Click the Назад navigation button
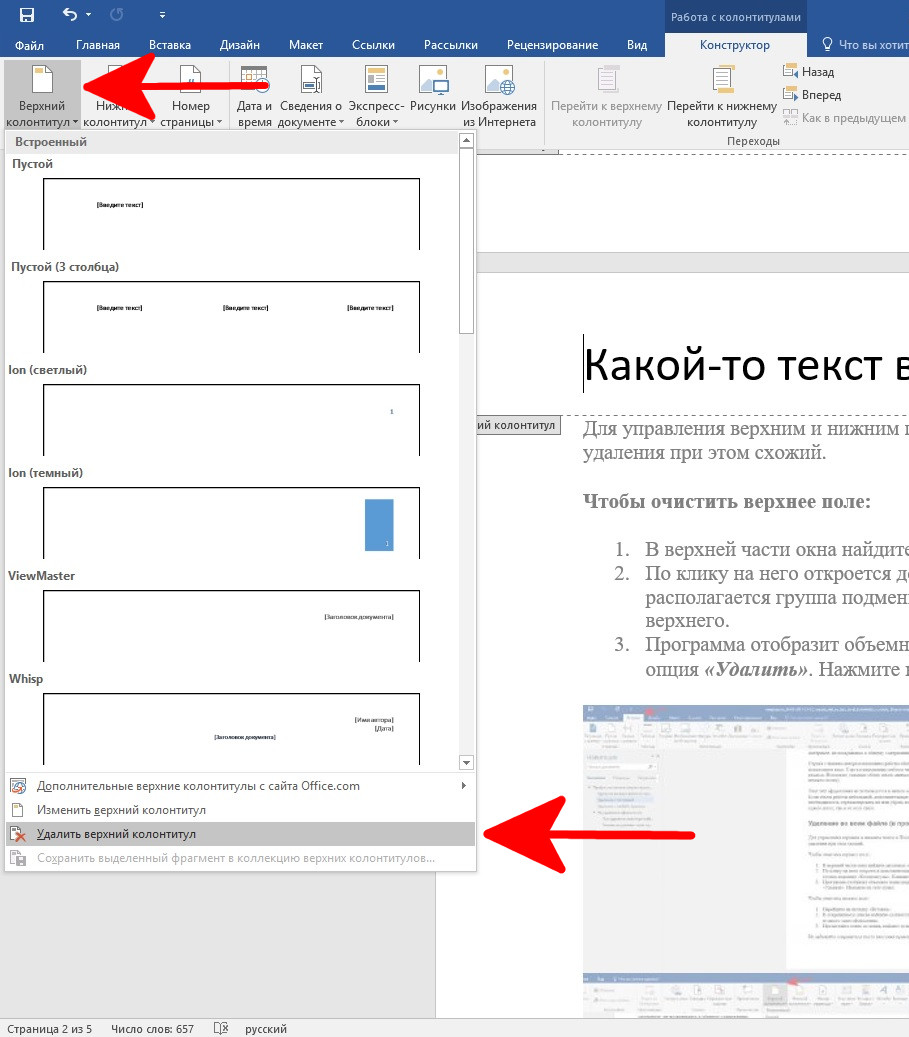Screen dimensions: 909x1037 point(808,71)
